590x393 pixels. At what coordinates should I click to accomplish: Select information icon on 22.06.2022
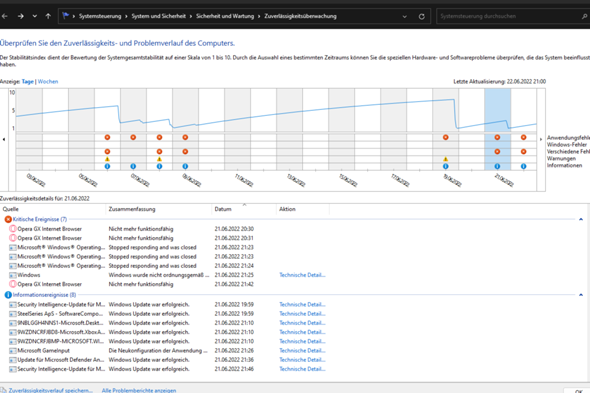click(523, 166)
